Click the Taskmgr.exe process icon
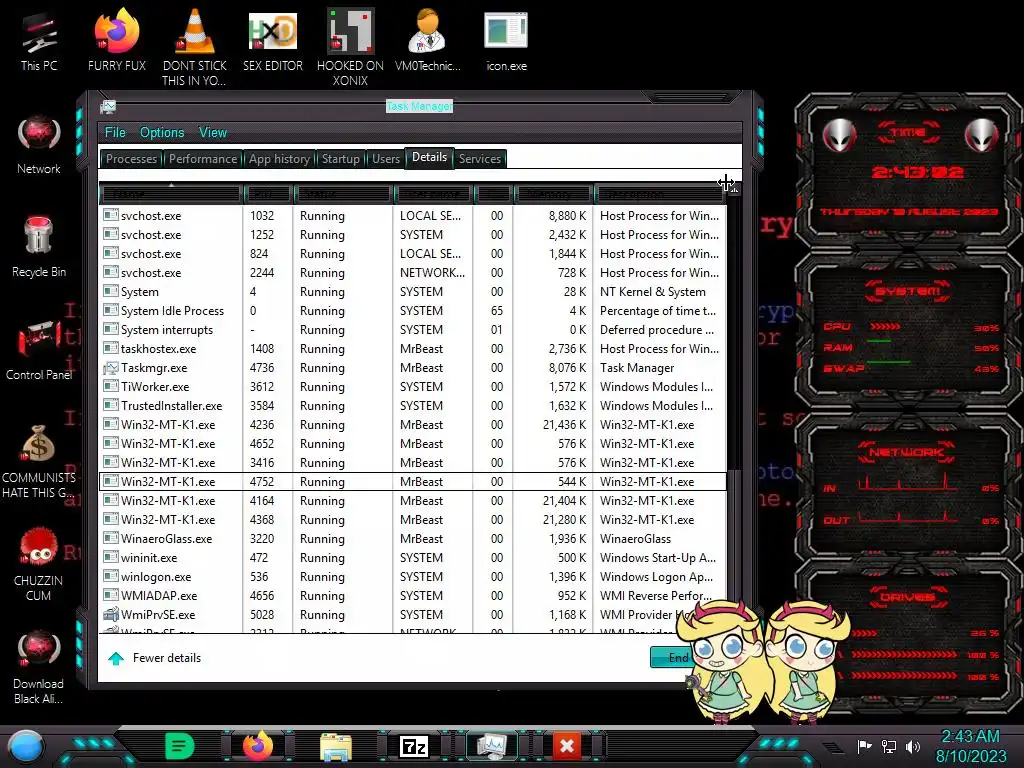 pos(111,368)
